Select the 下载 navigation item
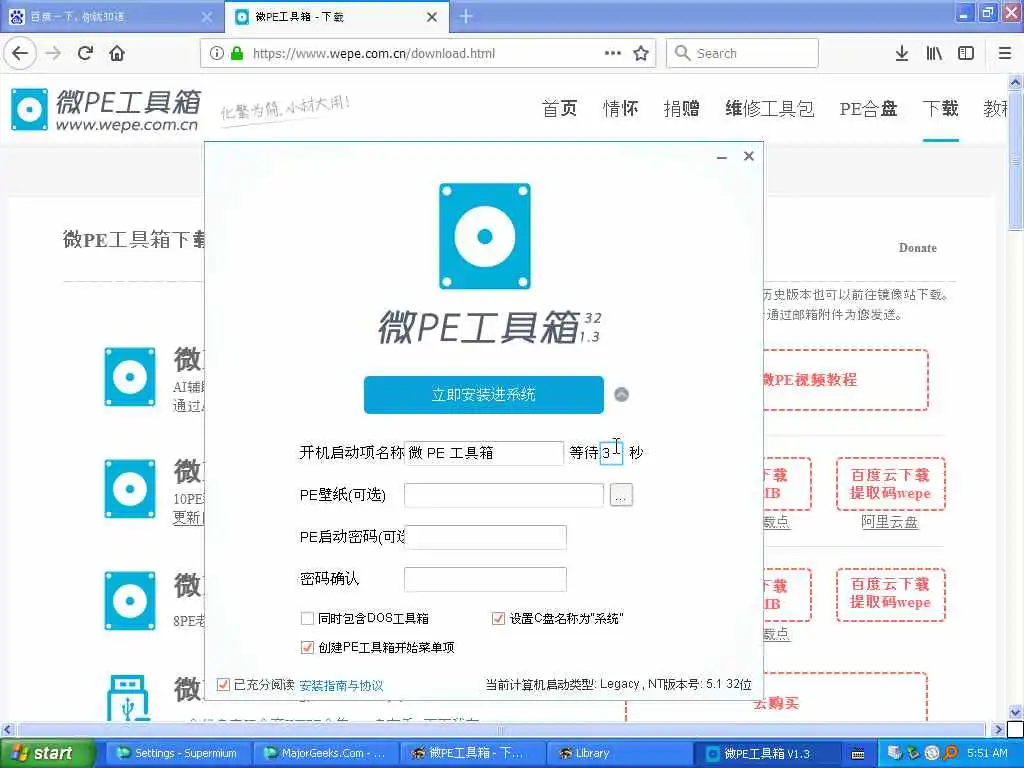The width and height of the screenshot is (1024, 768). pos(940,108)
